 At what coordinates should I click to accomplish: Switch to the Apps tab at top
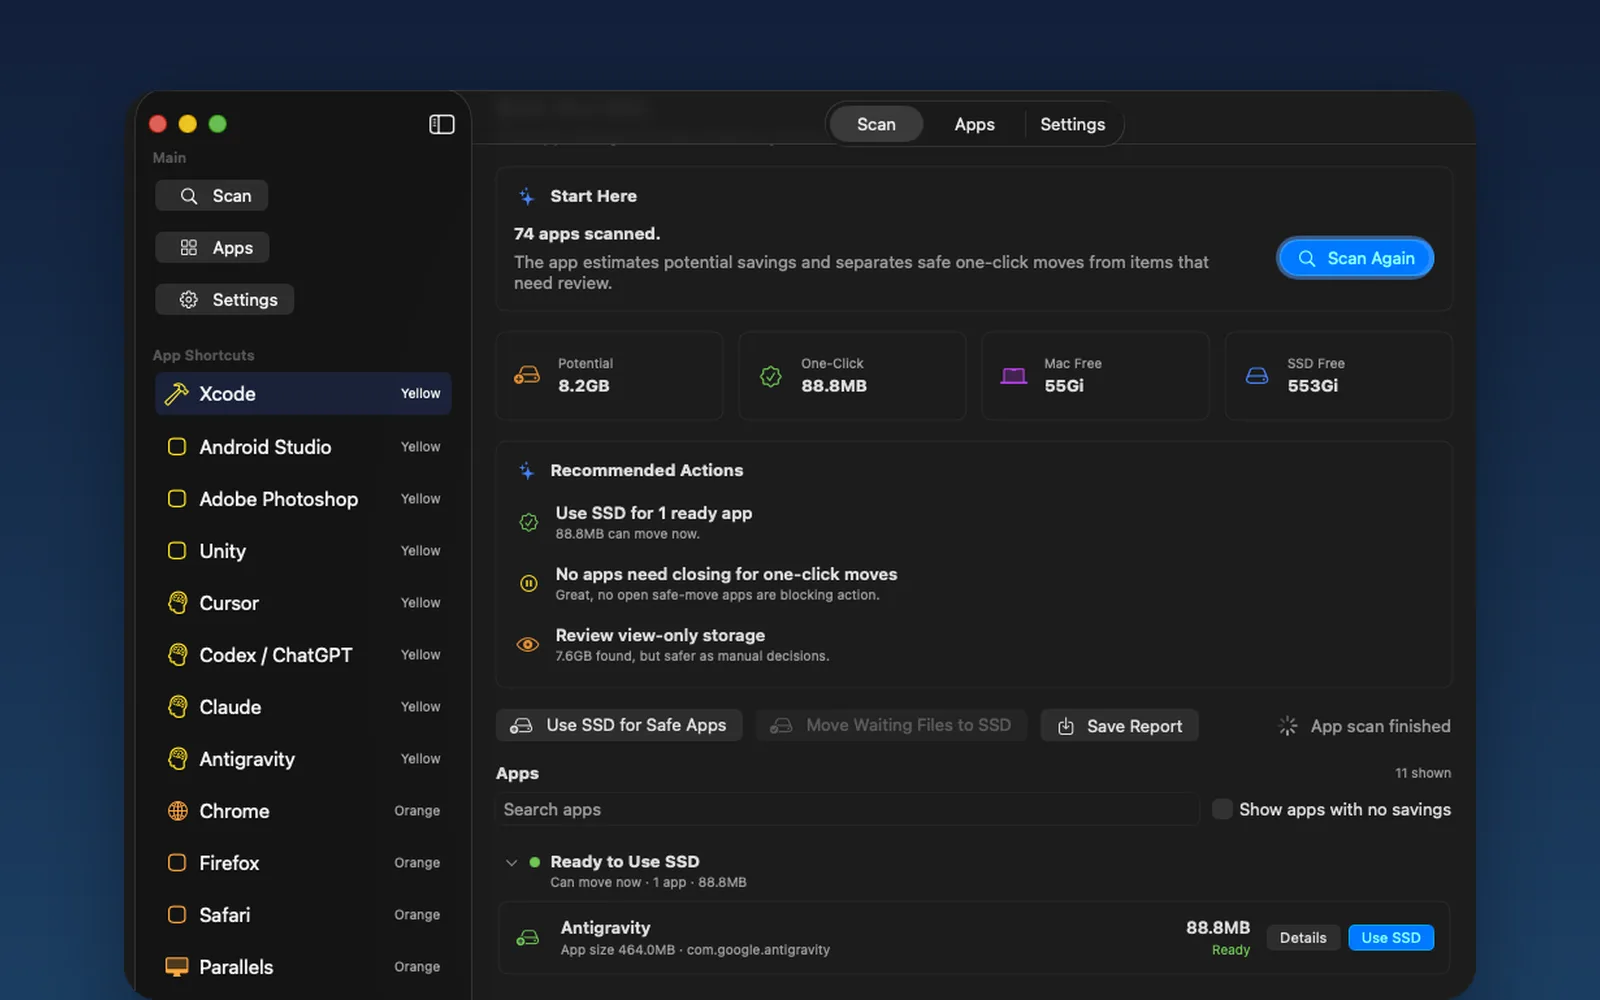point(974,124)
